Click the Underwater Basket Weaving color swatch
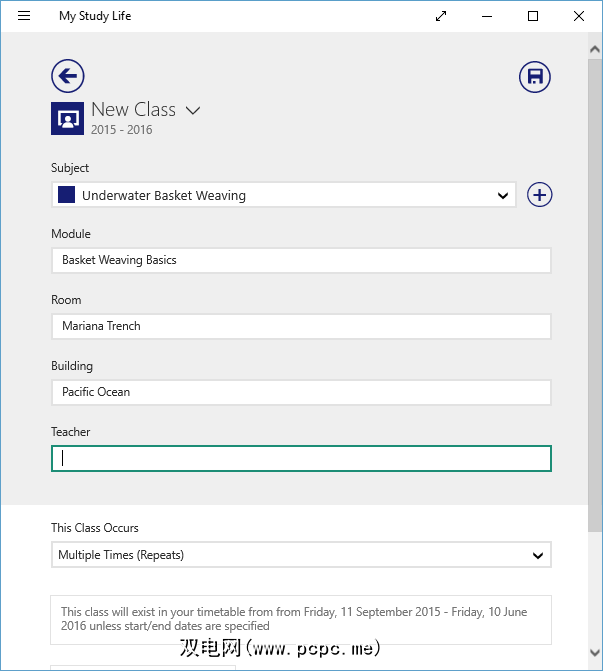 pos(67,195)
